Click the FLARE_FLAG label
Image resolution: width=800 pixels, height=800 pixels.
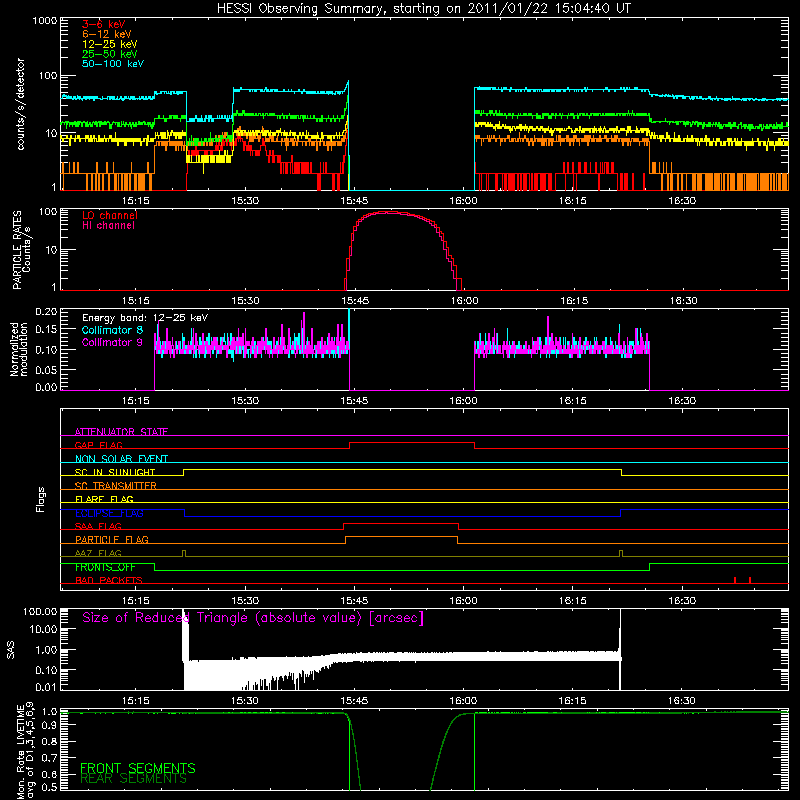coord(104,499)
